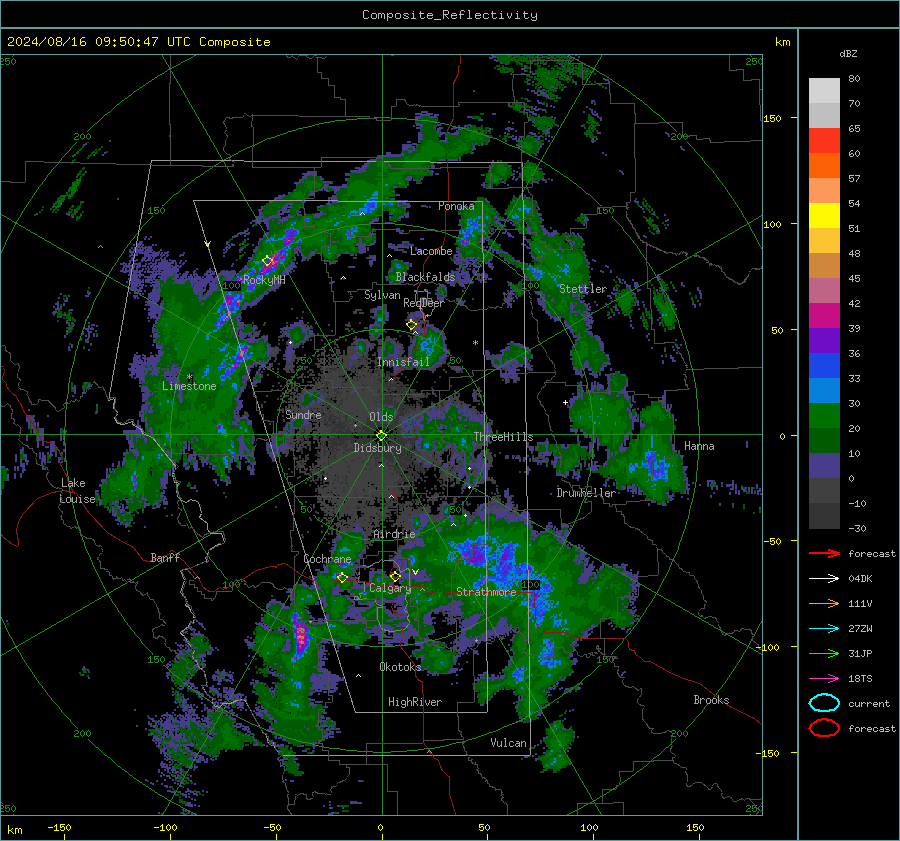Pick the purple 36–39 dBZ swatch

click(x=824, y=340)
